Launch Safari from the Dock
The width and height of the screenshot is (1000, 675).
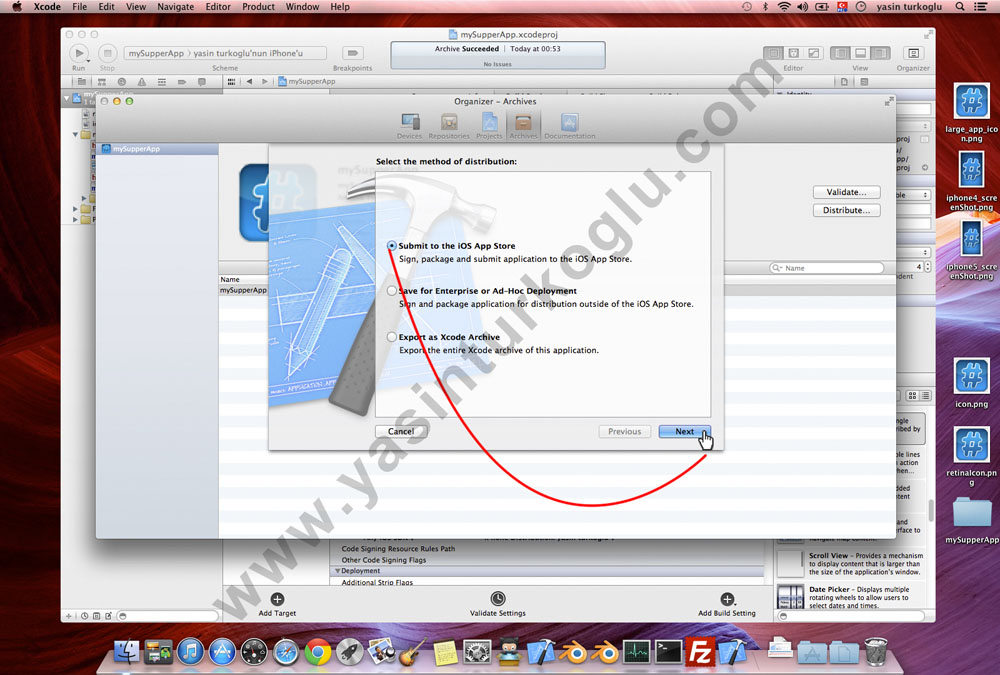coord(286,652)
